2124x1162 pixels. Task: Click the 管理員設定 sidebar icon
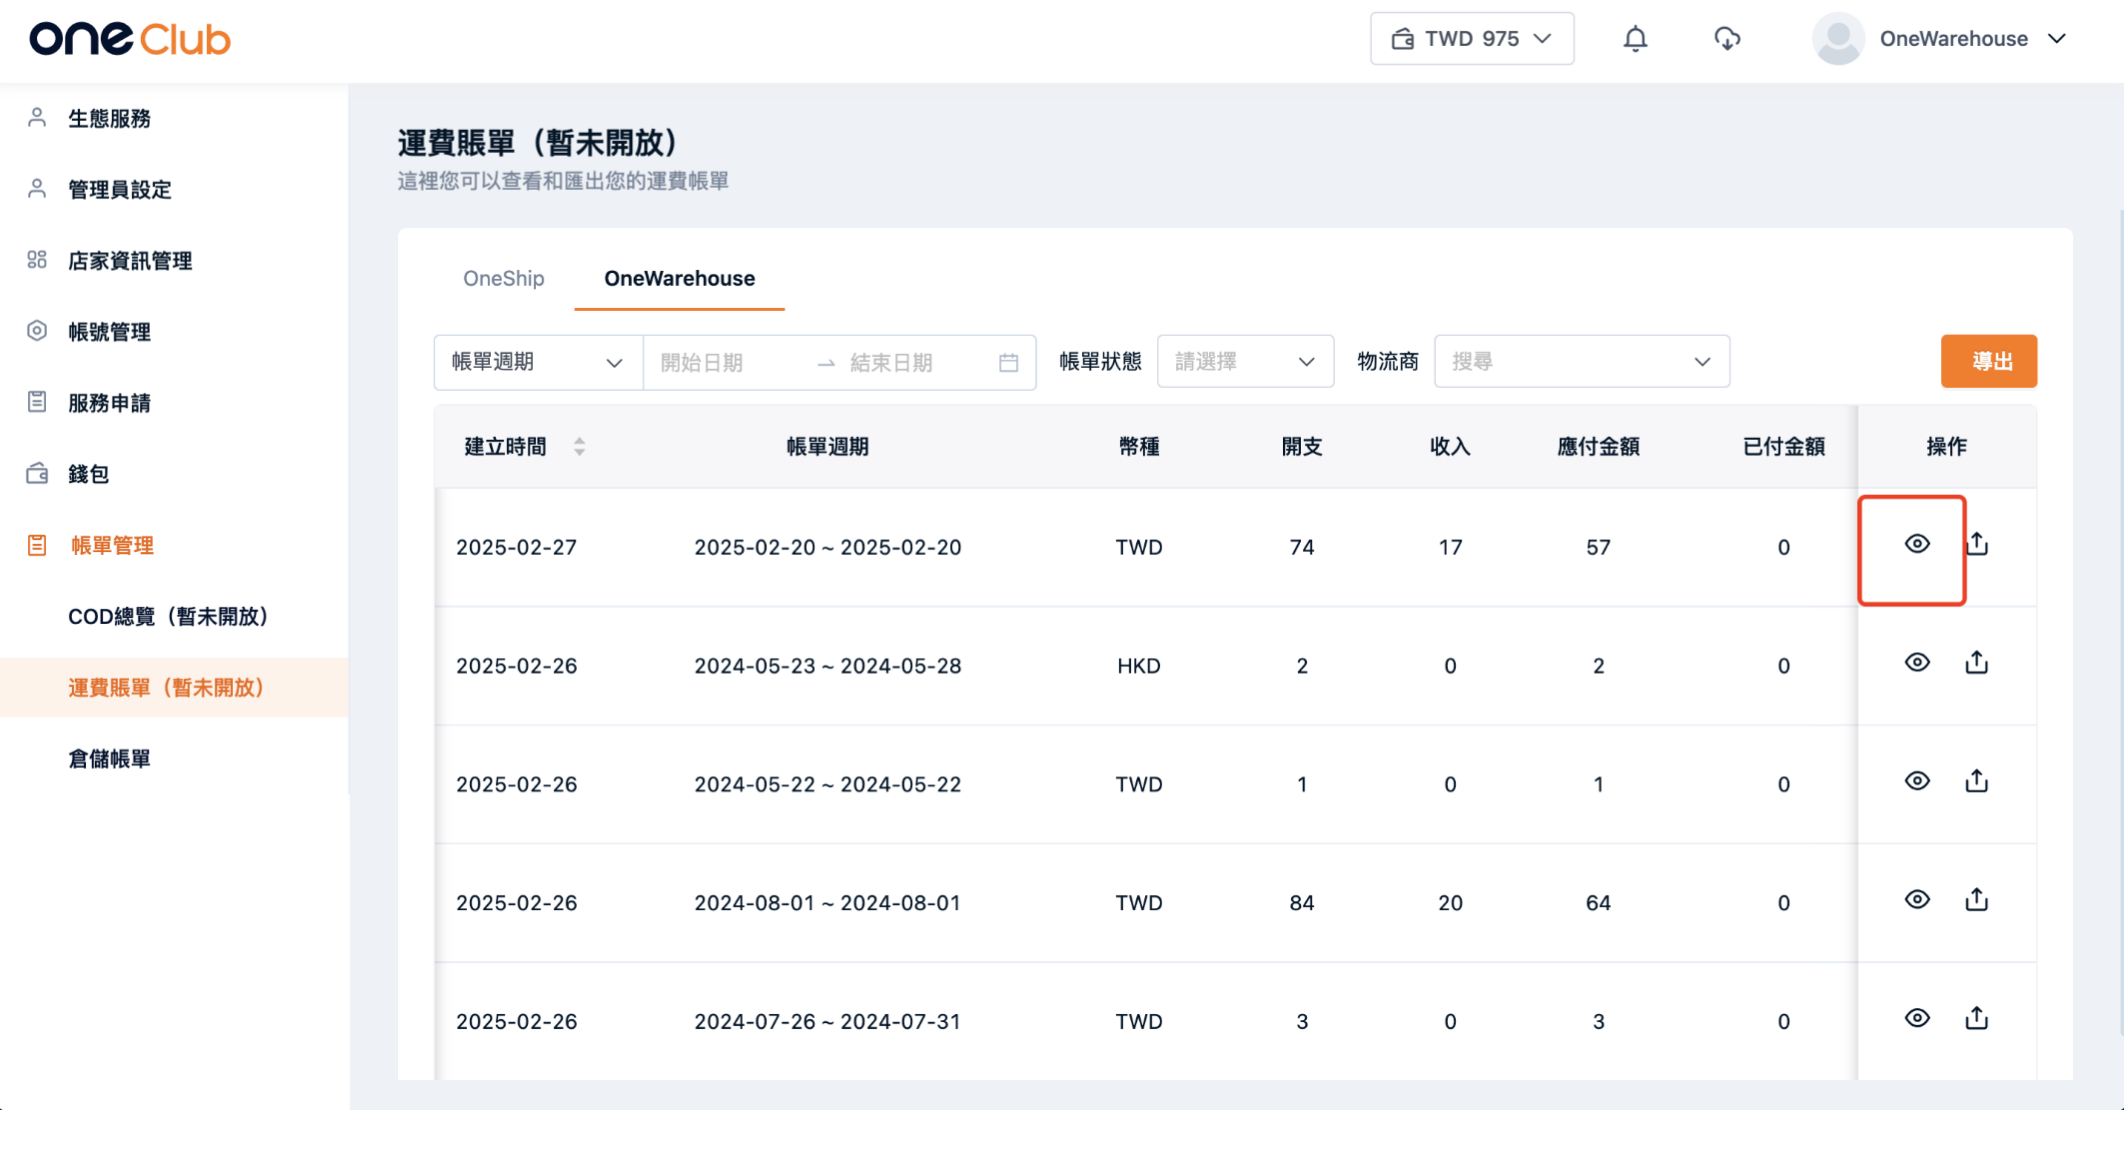tap(37, 189)
